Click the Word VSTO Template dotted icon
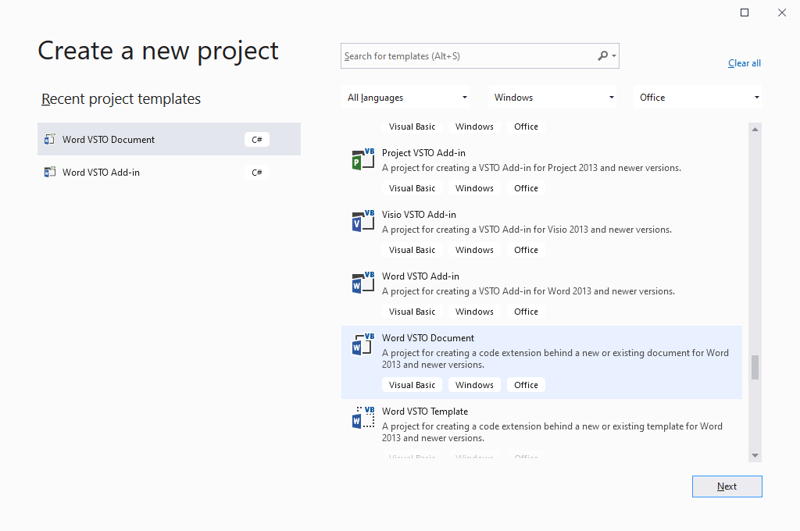 click(x=363, y=418)
